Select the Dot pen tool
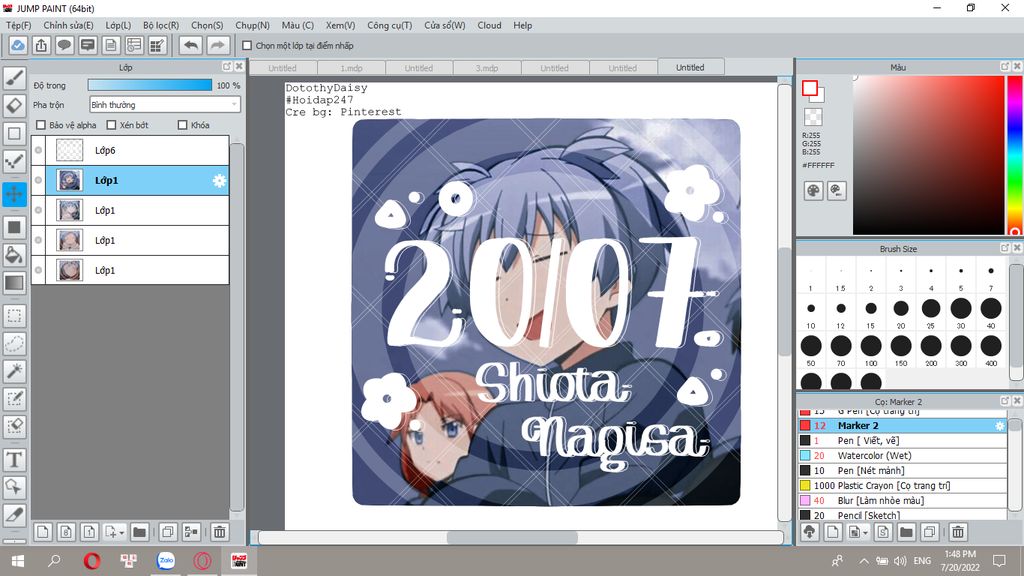 14,161
